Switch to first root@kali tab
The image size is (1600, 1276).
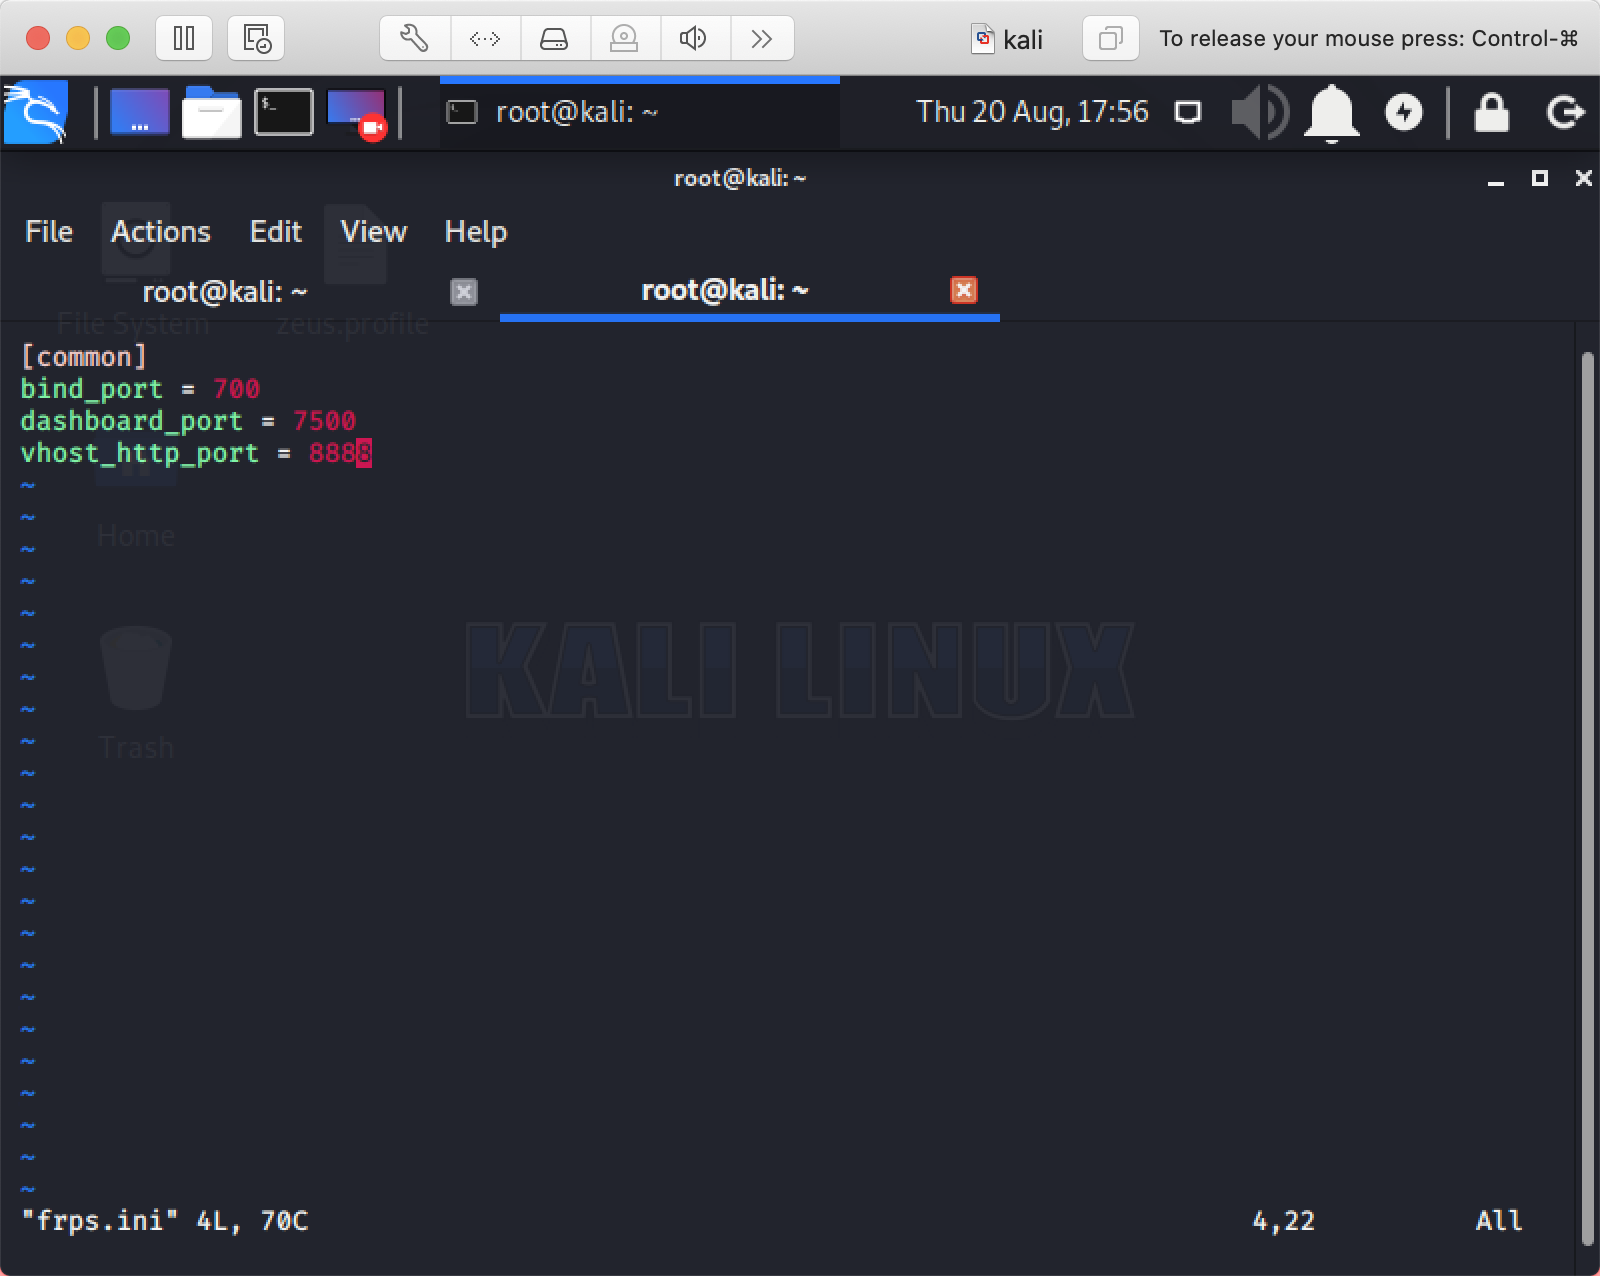pos(225,292)
